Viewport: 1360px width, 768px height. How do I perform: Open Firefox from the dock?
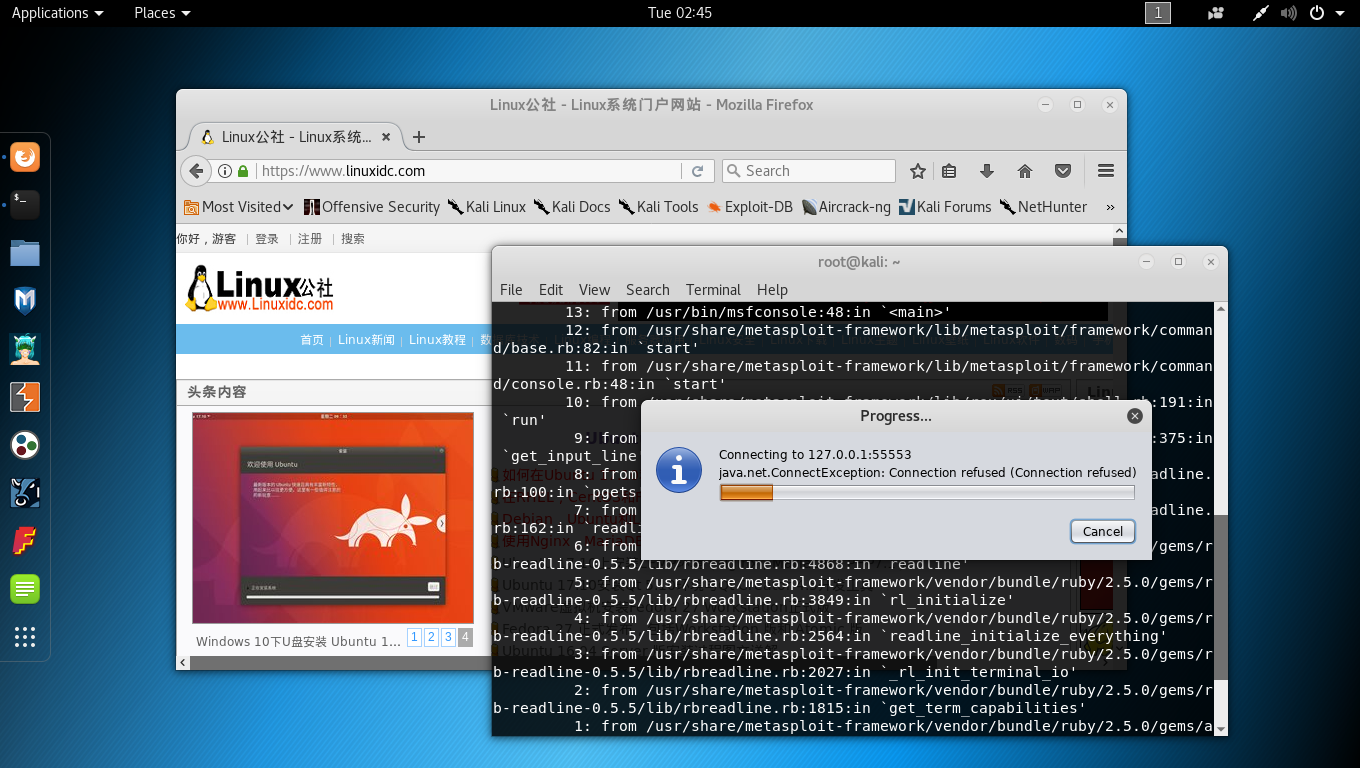[x=25, y=157]
